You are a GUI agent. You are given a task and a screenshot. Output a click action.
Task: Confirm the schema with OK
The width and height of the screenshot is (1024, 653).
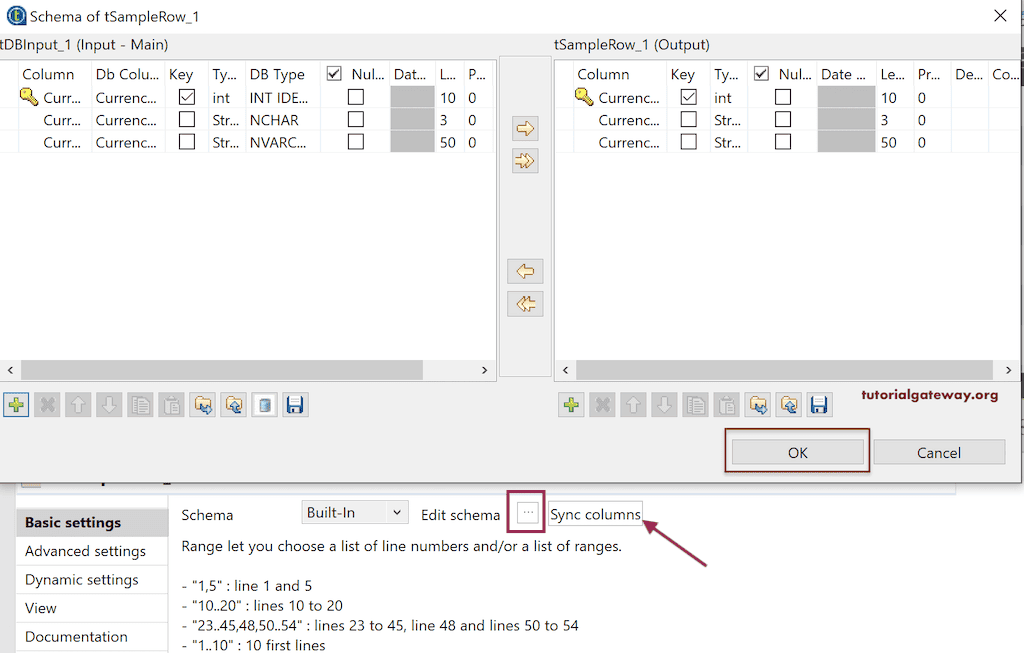point(796,451)
